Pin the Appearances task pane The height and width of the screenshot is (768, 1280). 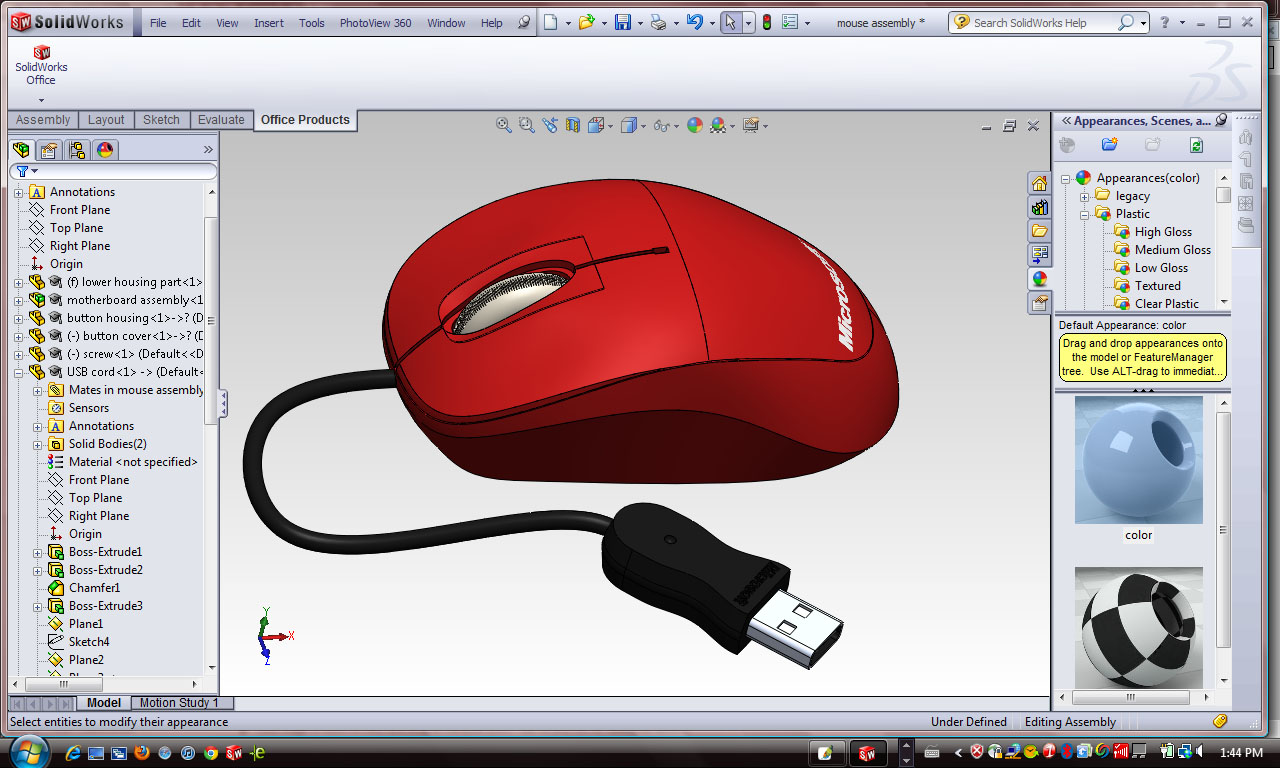tap(1221, 120)
